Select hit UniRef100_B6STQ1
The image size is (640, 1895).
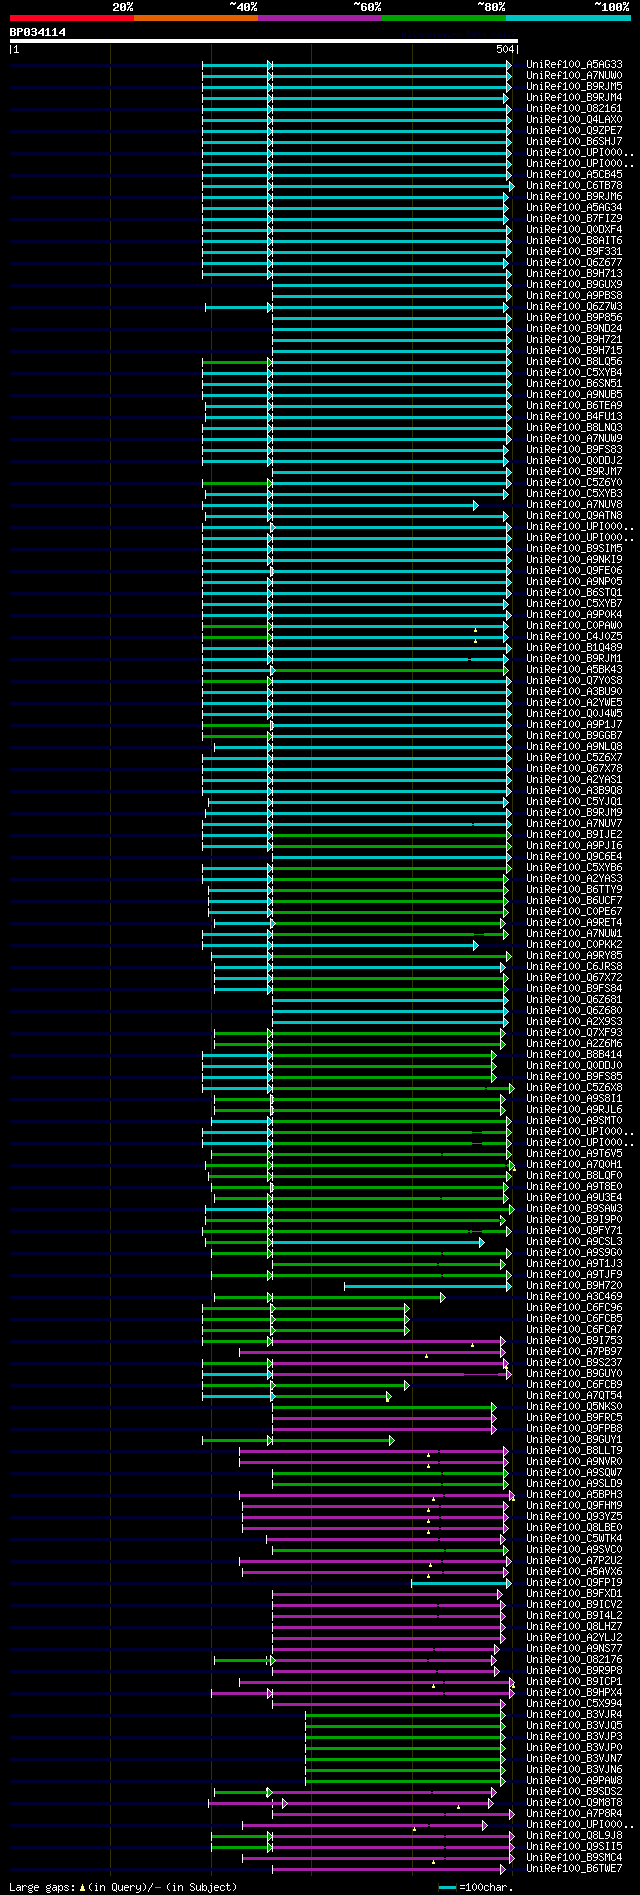pos(574,593)
